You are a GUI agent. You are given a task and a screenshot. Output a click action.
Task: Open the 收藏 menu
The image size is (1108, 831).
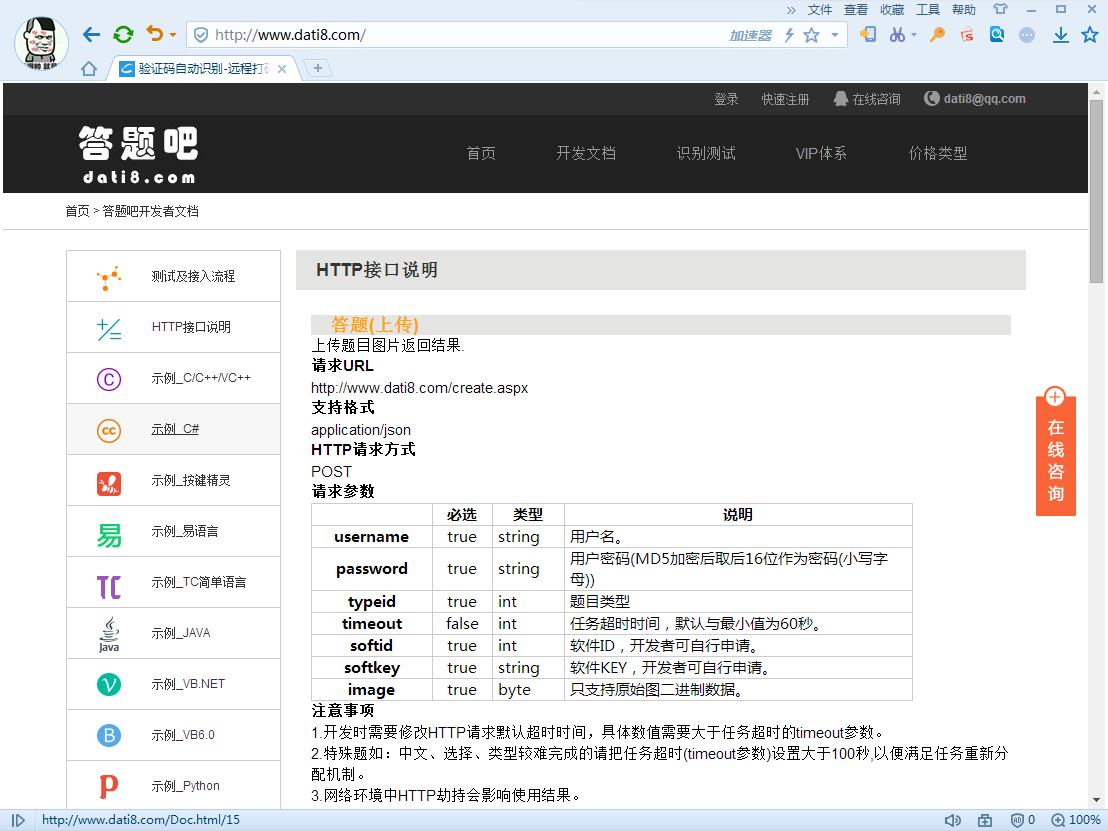pos(892,10)
